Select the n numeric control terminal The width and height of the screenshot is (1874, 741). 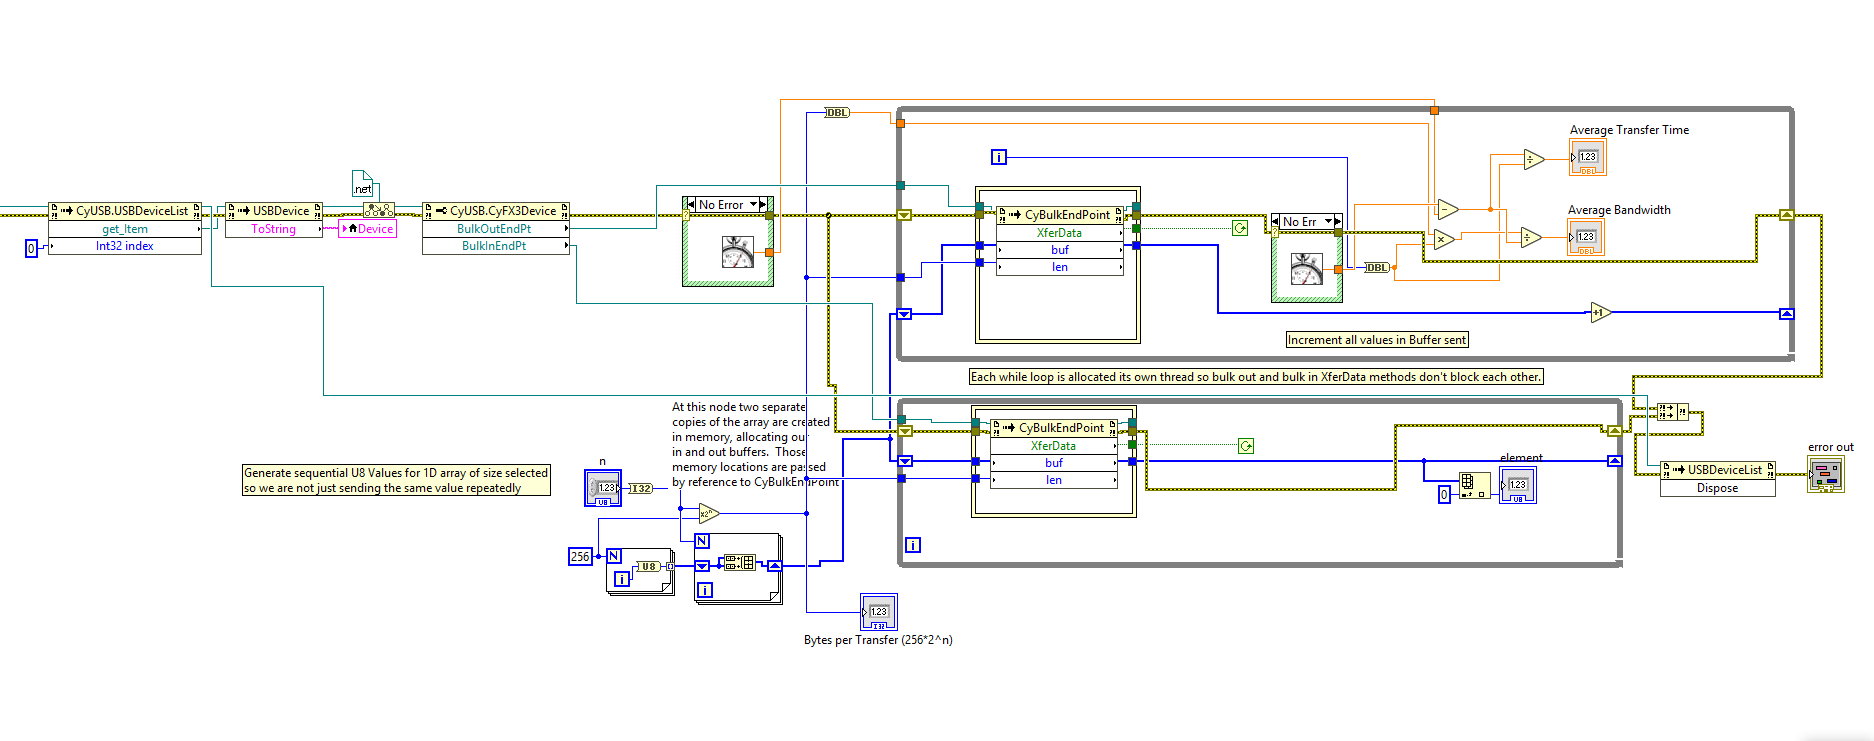pyautogui.click(x=603, y=488)
